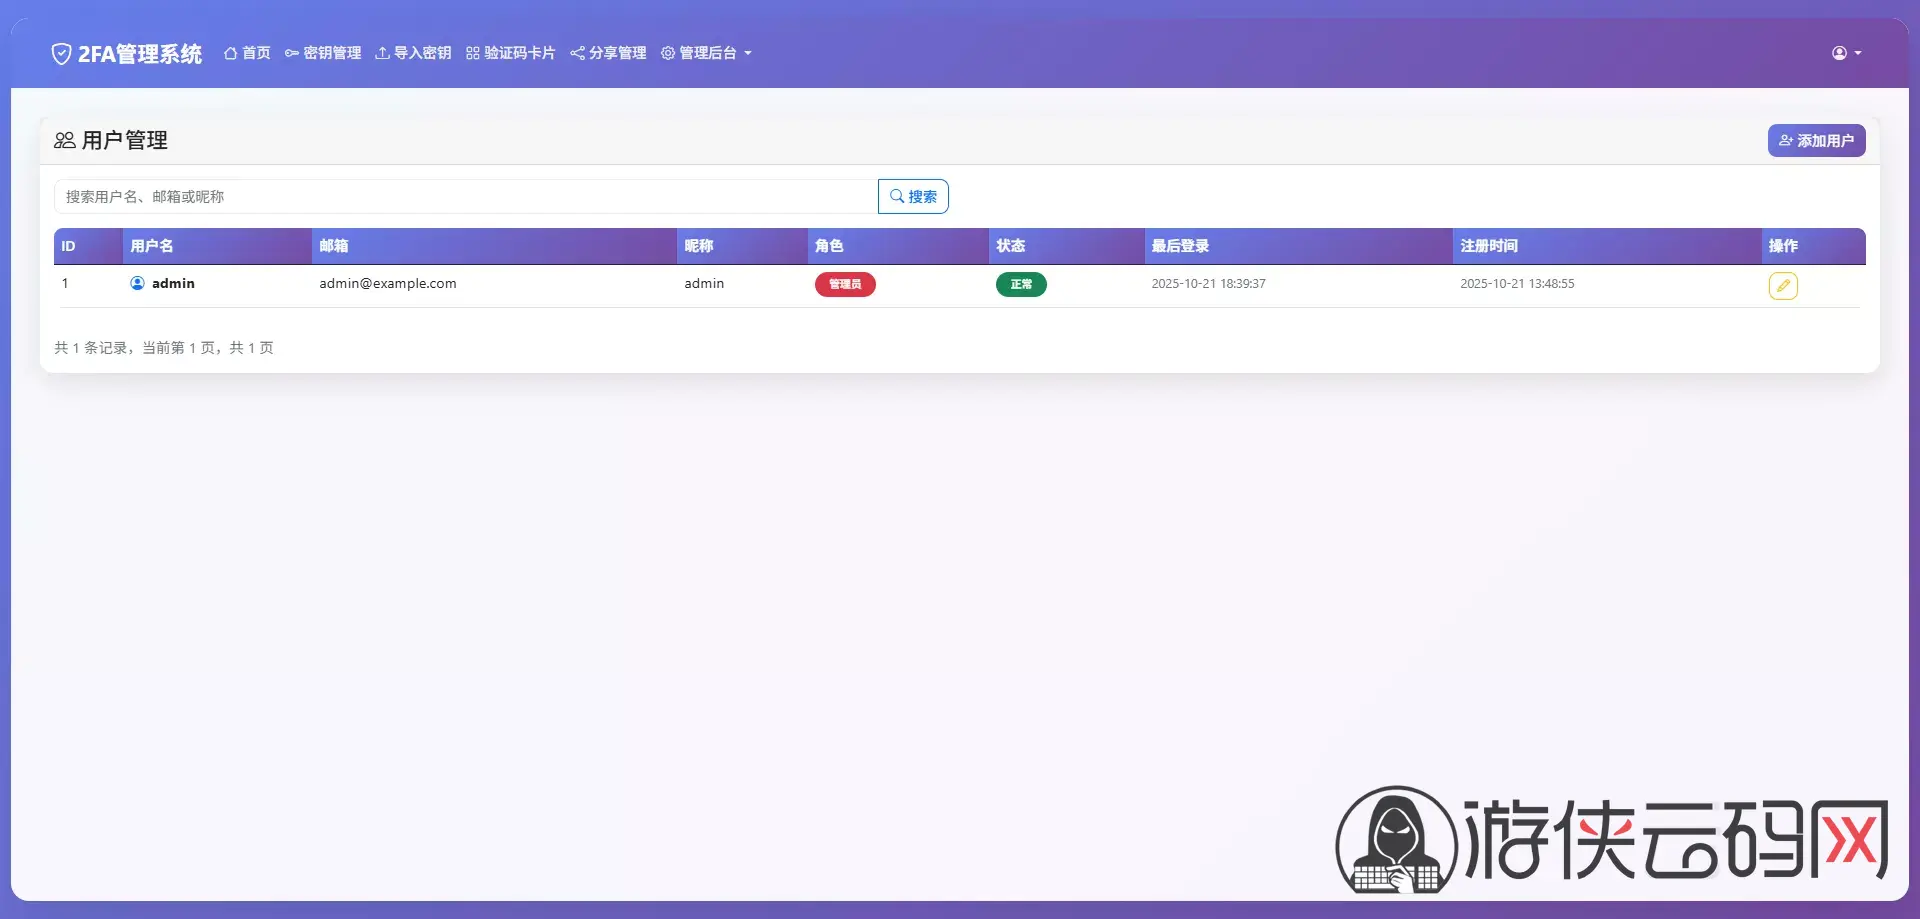The image size is (1920, 919).
Task: Click the 最后登录 column header
Action: 1180,246
